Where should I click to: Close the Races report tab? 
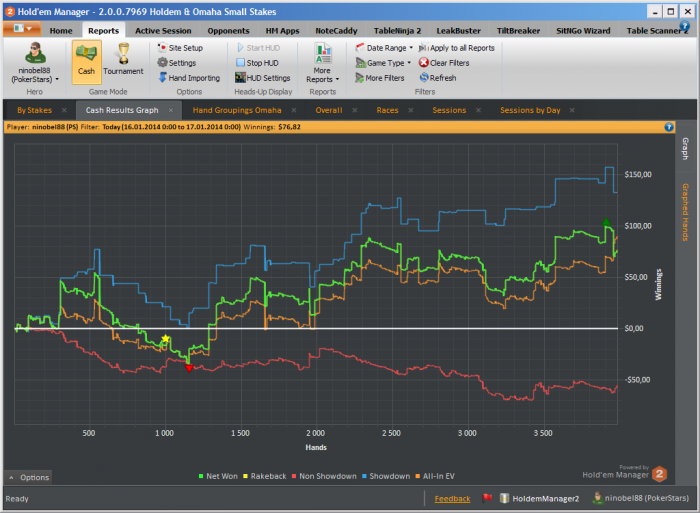point(411,110)
